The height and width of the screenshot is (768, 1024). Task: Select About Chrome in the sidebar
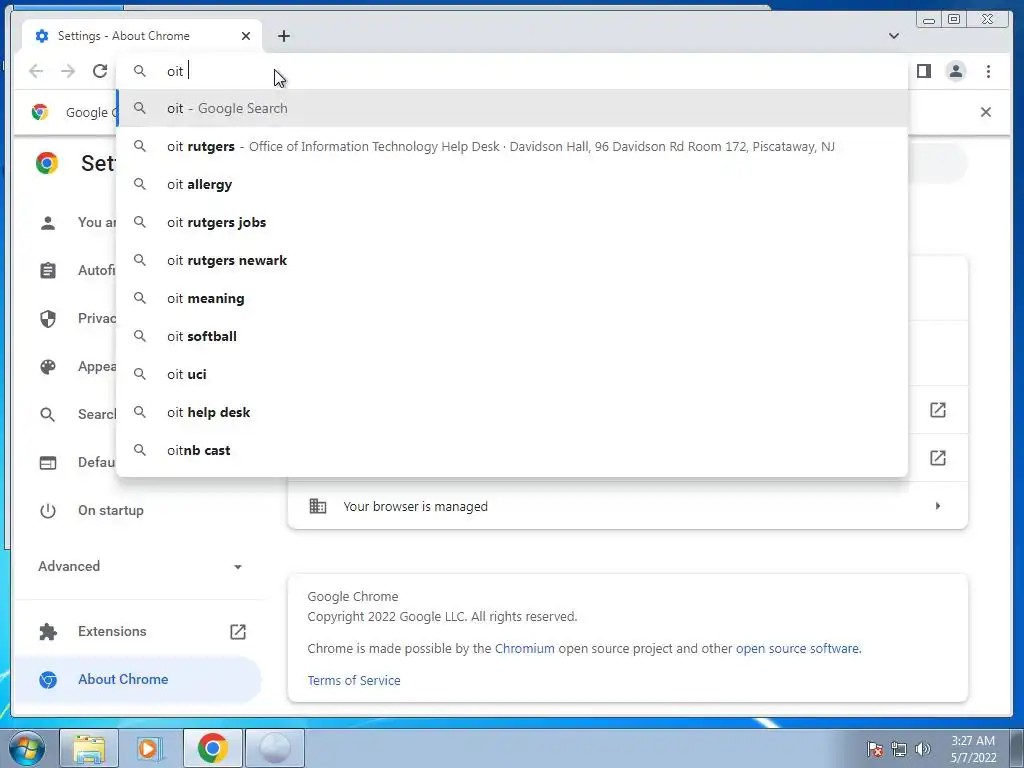pyautogui.click(x=138, y=679)
